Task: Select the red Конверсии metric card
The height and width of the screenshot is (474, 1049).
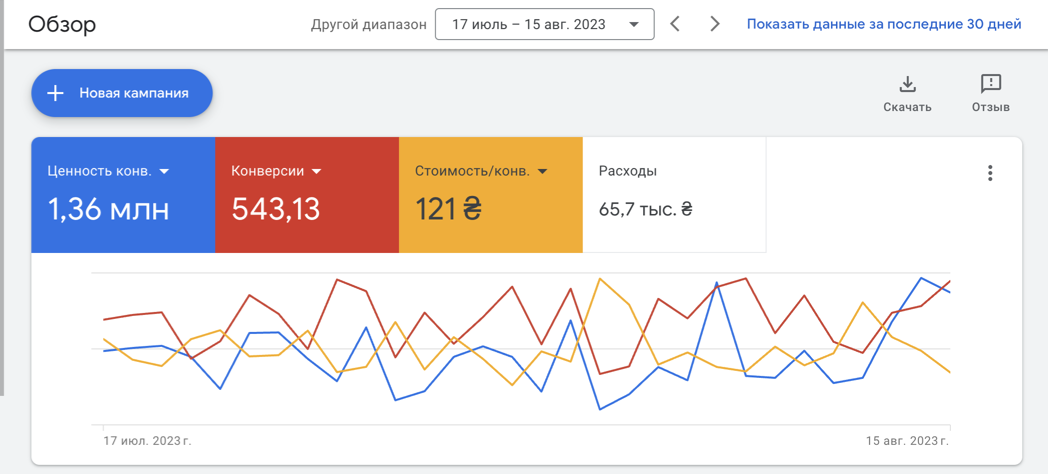Action: click(x=307, y=195)
